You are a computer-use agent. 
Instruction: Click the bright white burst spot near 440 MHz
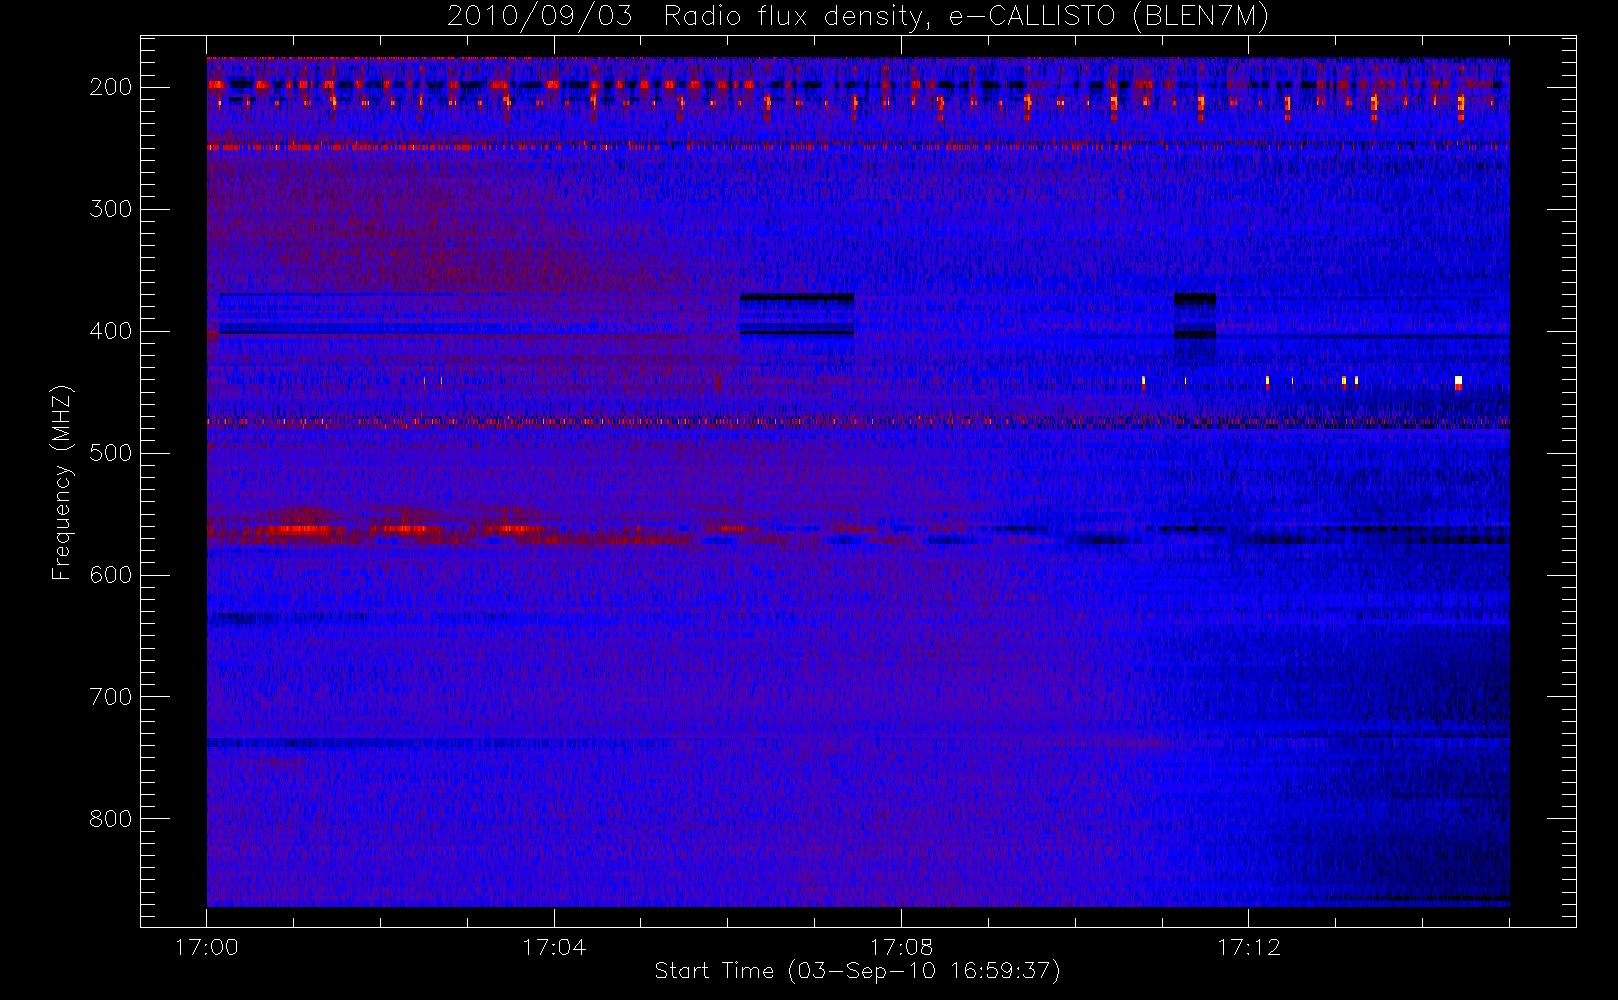click(x=1458, y=381)
